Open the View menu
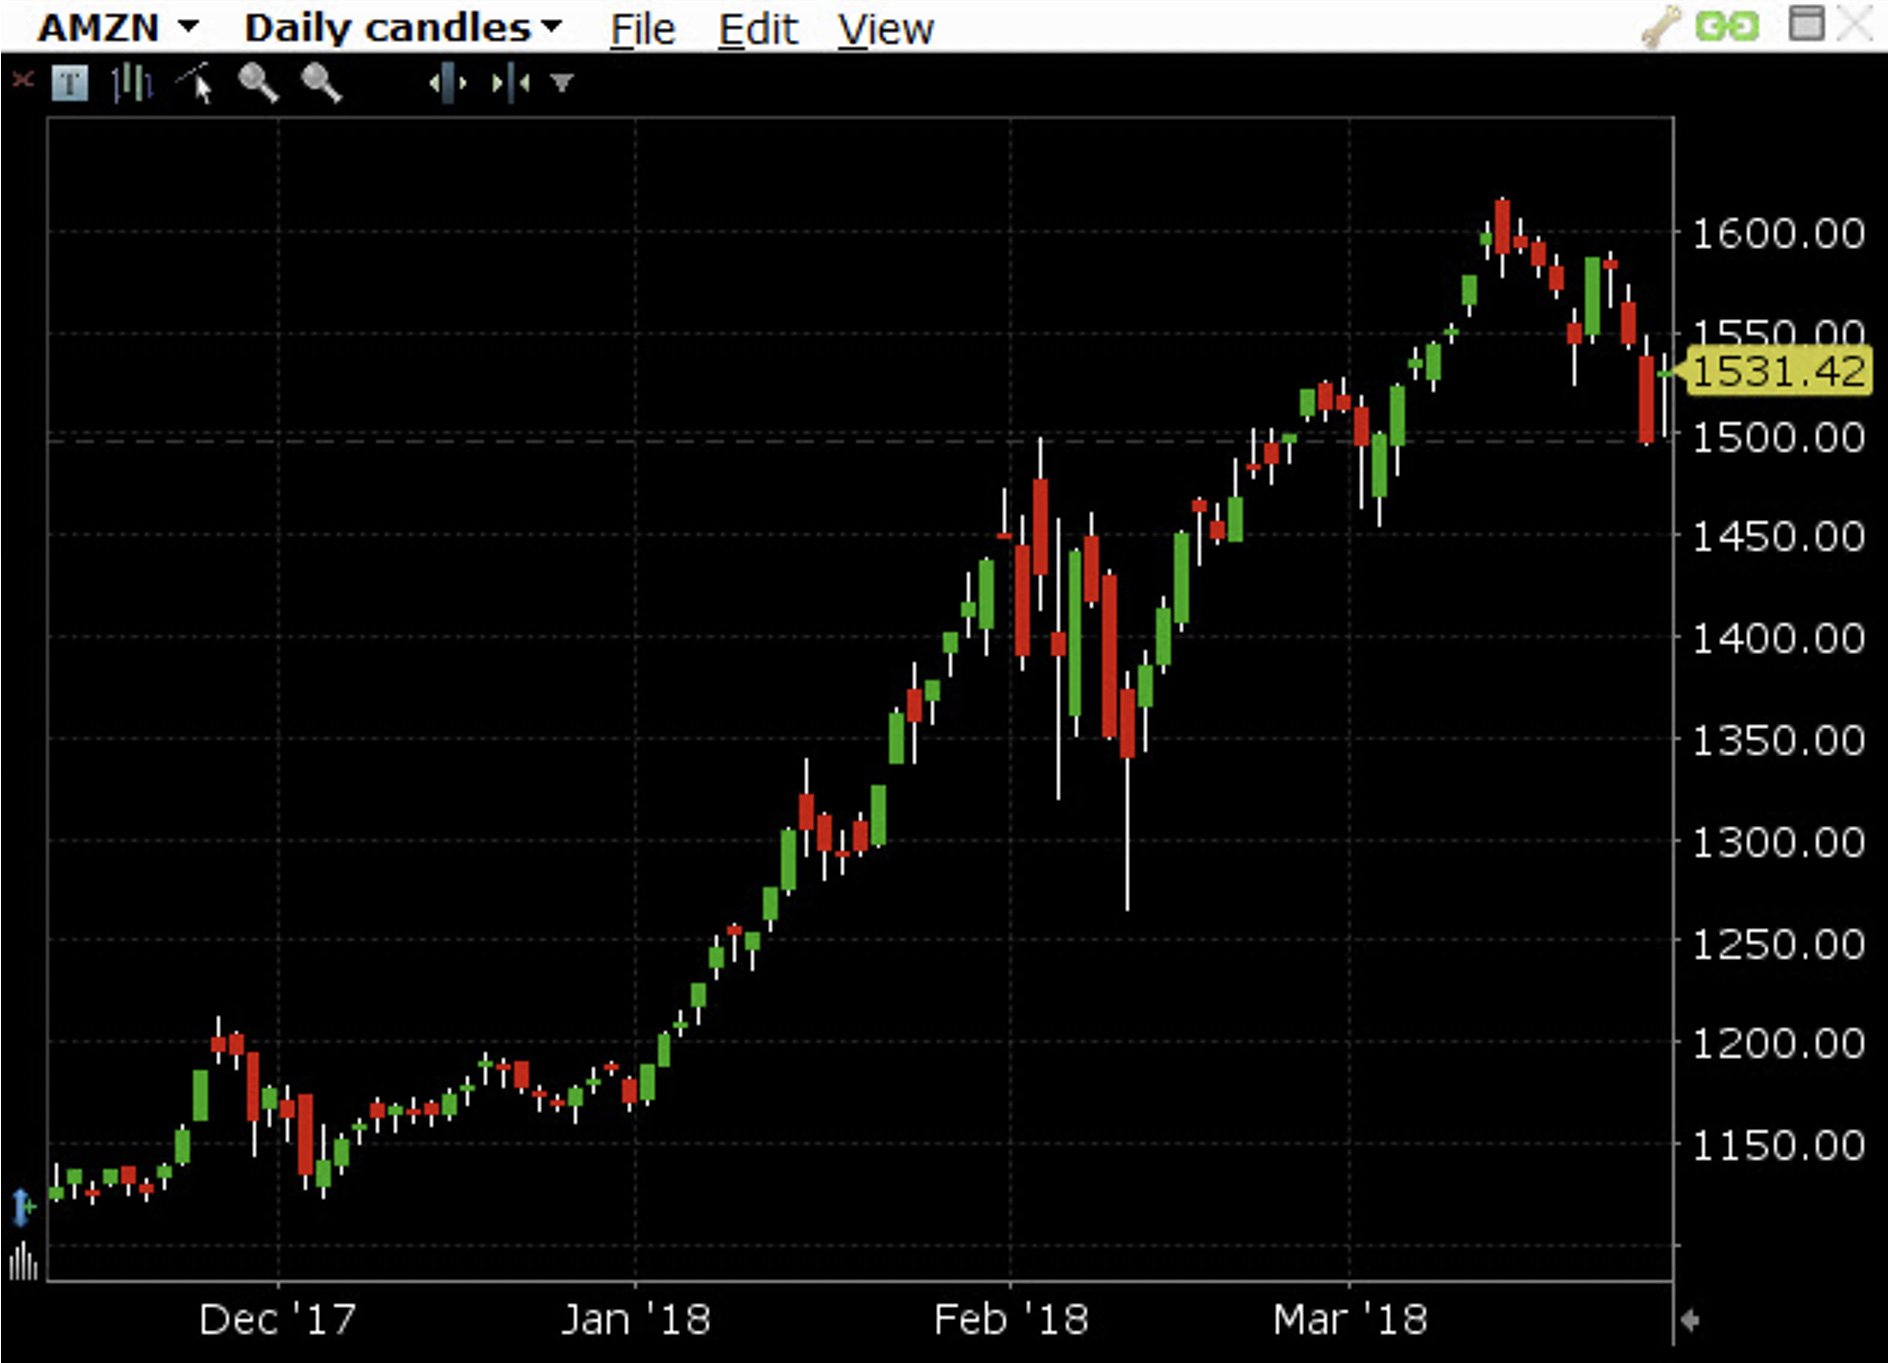Screen dimensions: 1888x1363 (885, 29)
